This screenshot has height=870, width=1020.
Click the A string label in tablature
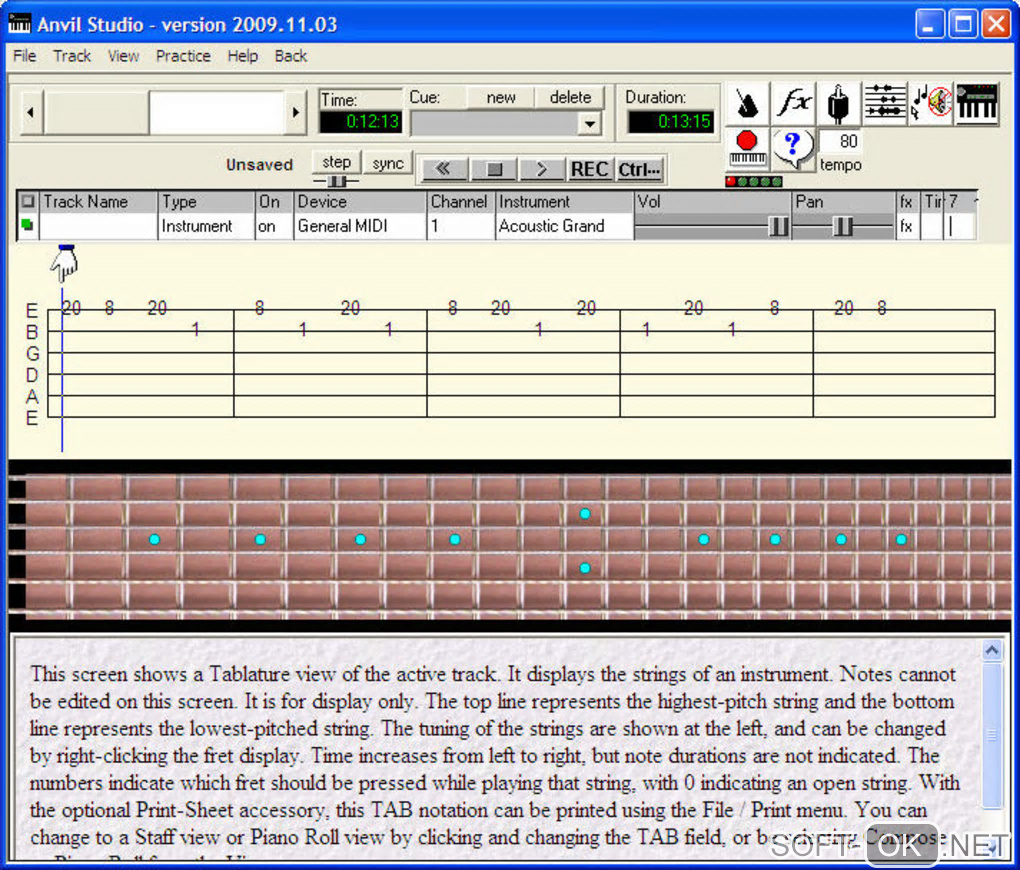click(x=32, y=396)
